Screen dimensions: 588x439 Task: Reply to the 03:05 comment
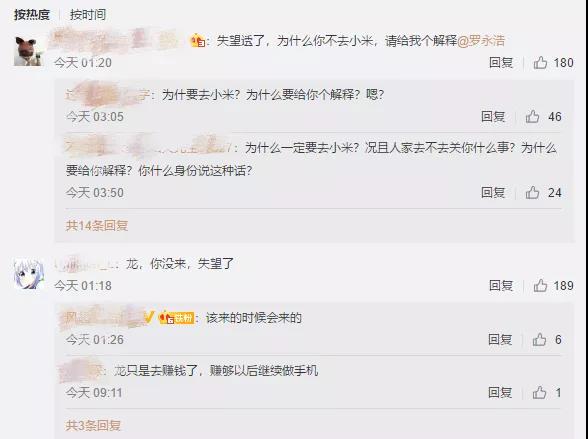493,117
